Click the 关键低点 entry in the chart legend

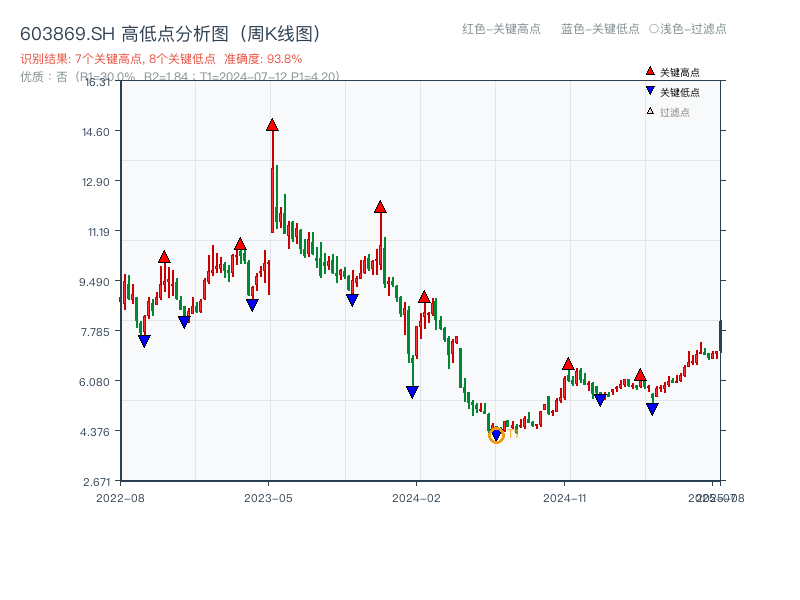point(672,92)
